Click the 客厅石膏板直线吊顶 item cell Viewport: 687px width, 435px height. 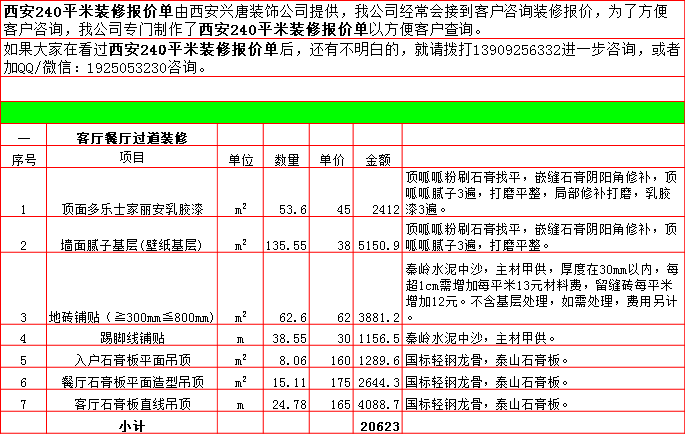[132, 404]
